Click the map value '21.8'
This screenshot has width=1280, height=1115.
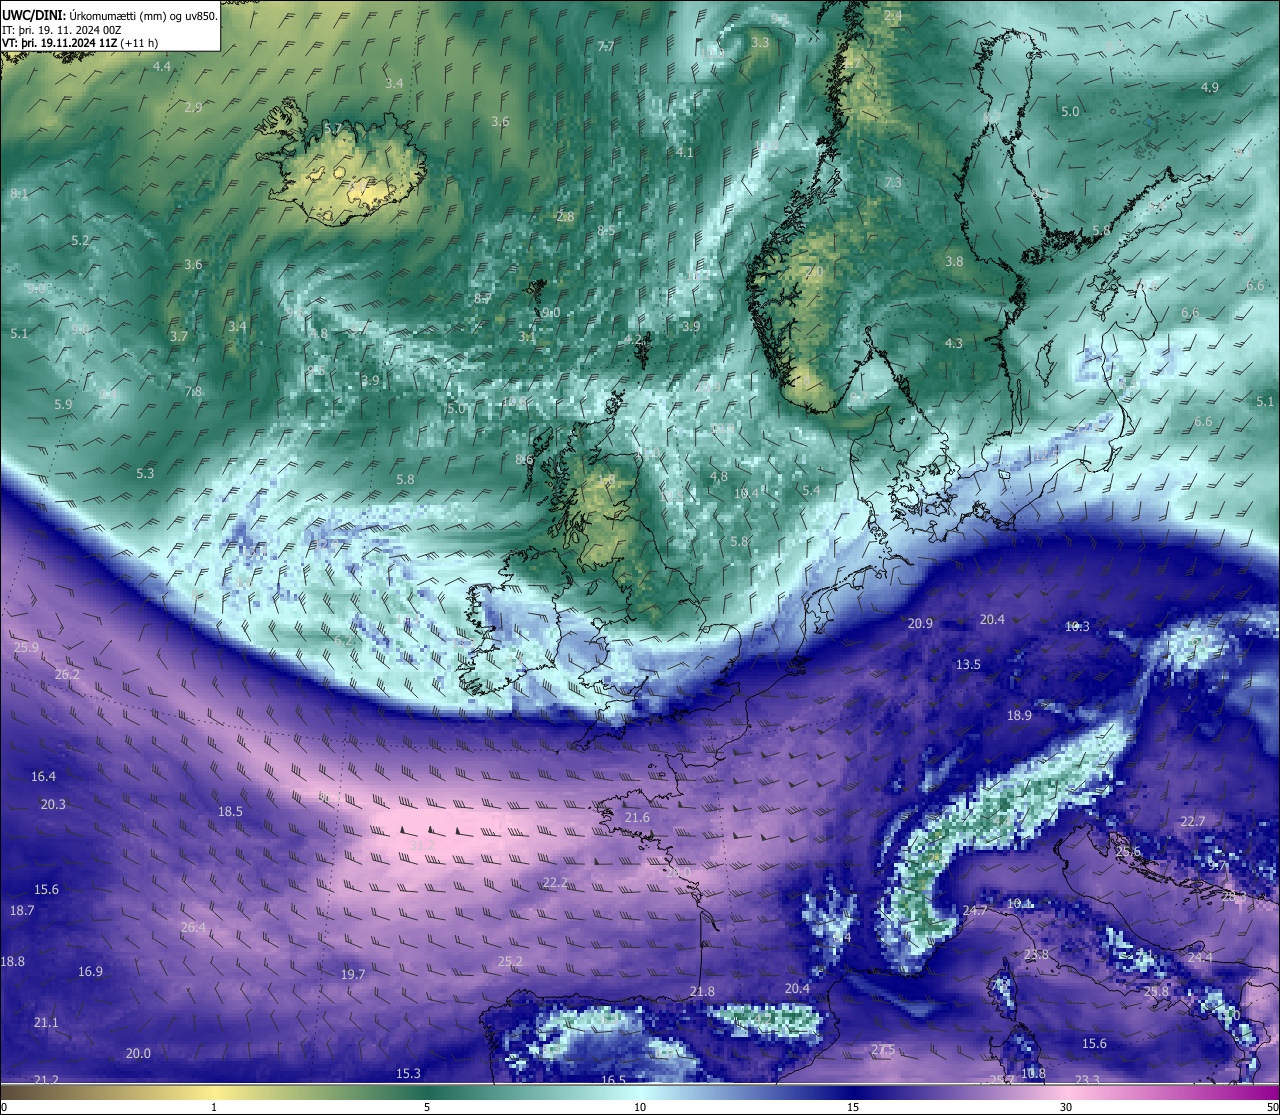click(x=702, y=991)
